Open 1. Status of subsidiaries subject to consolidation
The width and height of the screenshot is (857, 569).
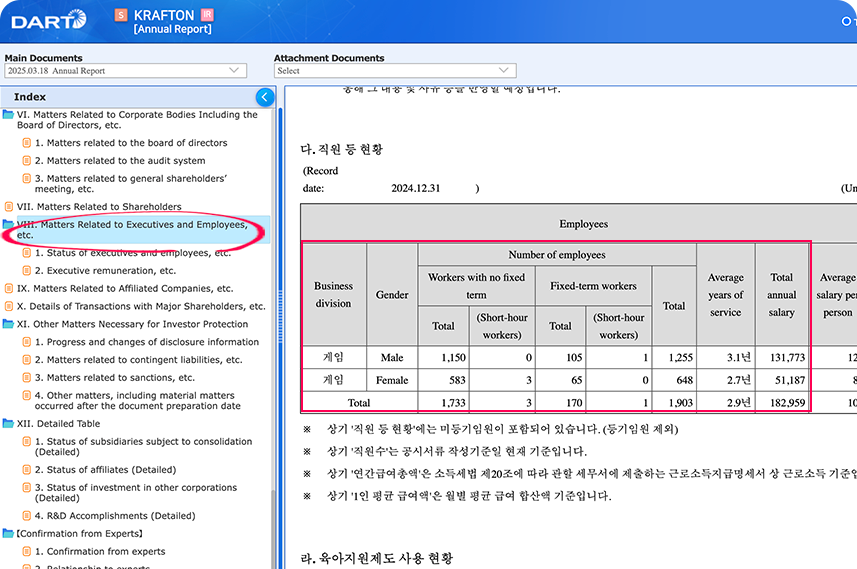(143, 447)
